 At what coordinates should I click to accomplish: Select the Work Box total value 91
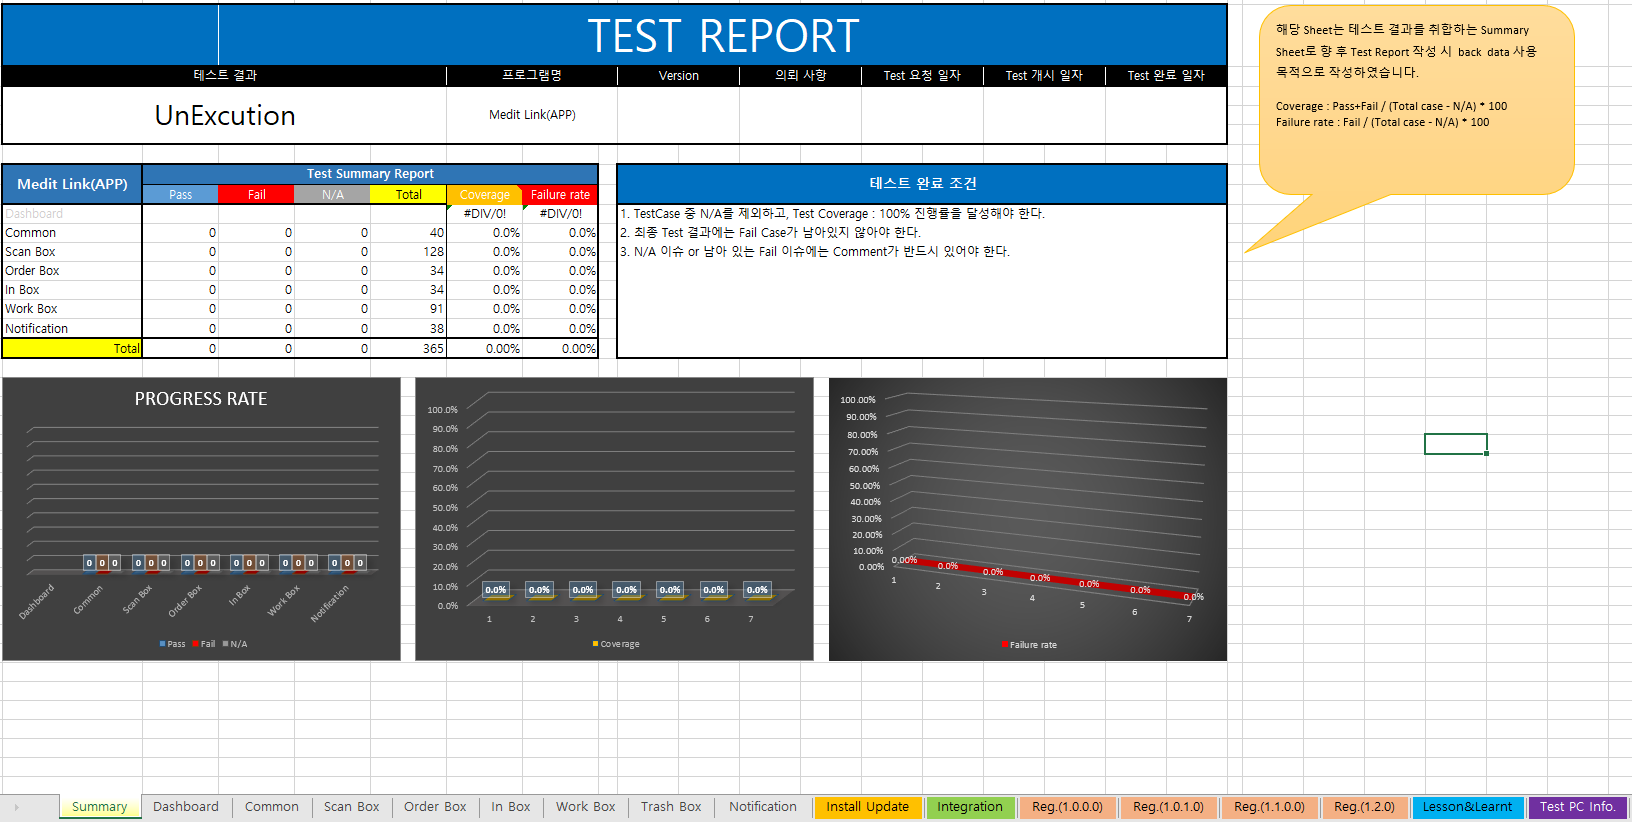(x=408, y=309)
